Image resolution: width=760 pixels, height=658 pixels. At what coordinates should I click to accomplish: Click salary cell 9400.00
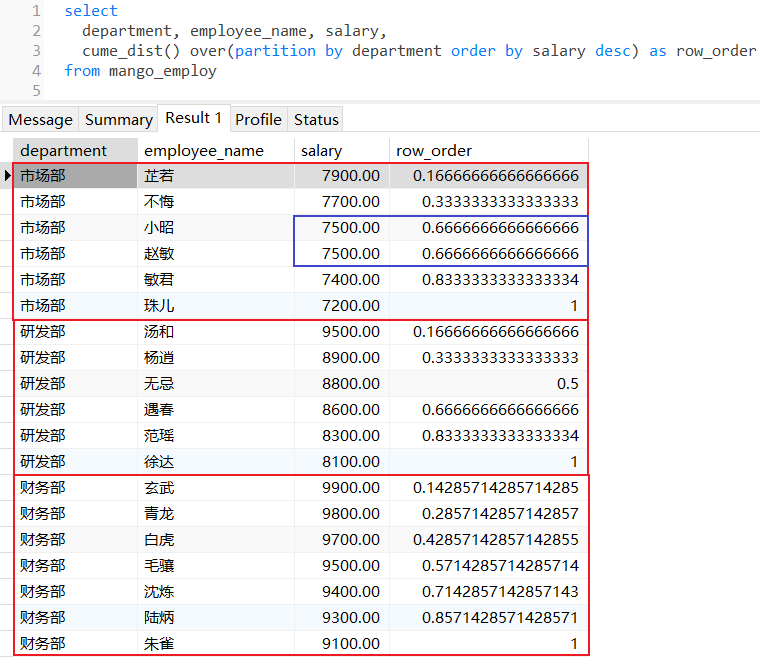pos(342,592)
